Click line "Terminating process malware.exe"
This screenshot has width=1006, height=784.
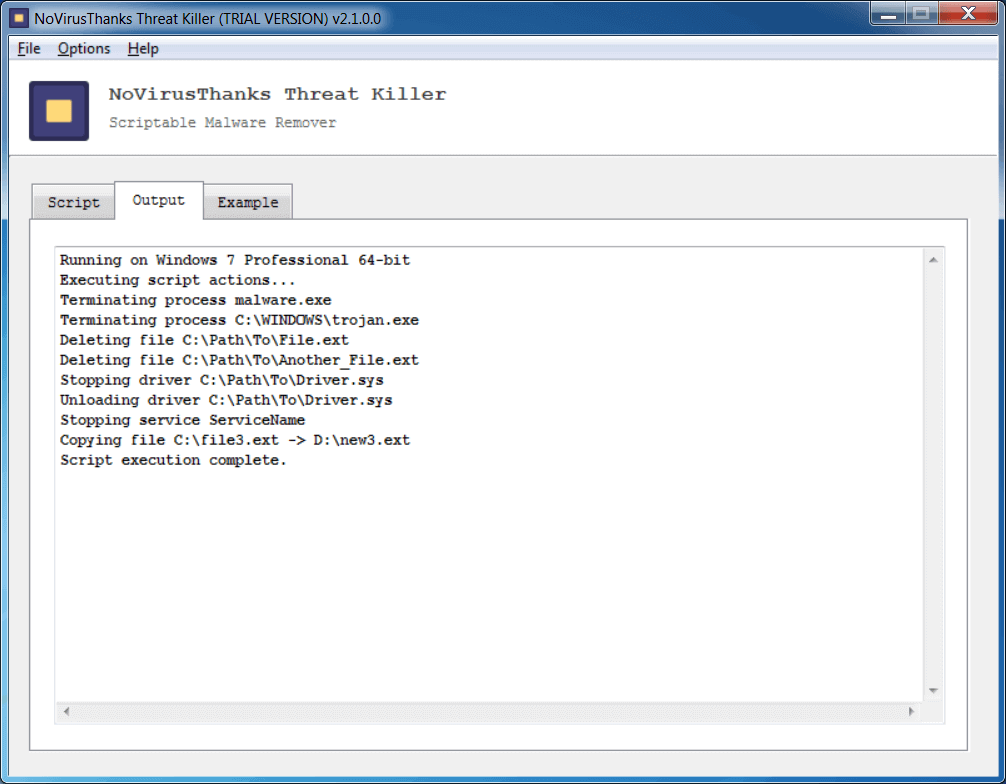coord(196,300)
